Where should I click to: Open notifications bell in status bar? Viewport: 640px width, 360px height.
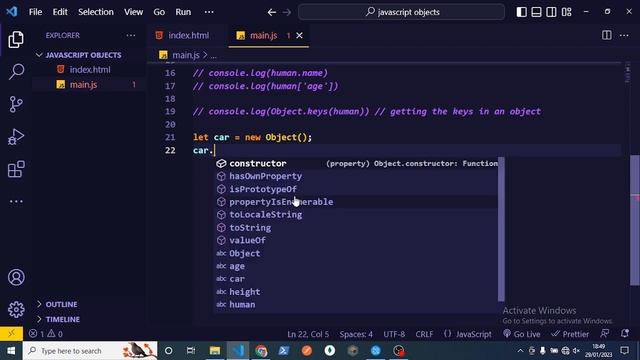coord(624,333)
